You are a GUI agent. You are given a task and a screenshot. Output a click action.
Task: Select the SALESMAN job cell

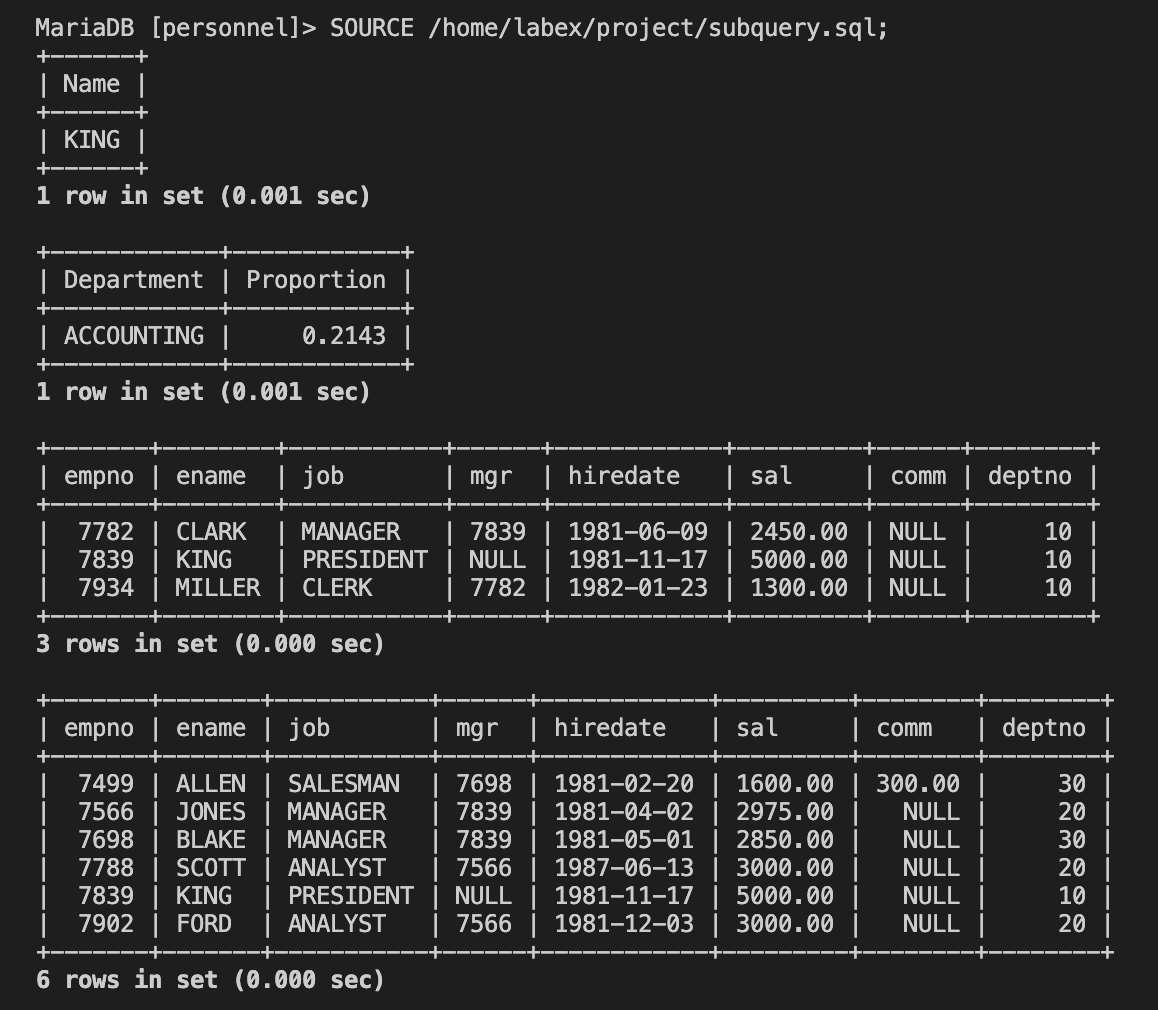(x=344, y=784)
